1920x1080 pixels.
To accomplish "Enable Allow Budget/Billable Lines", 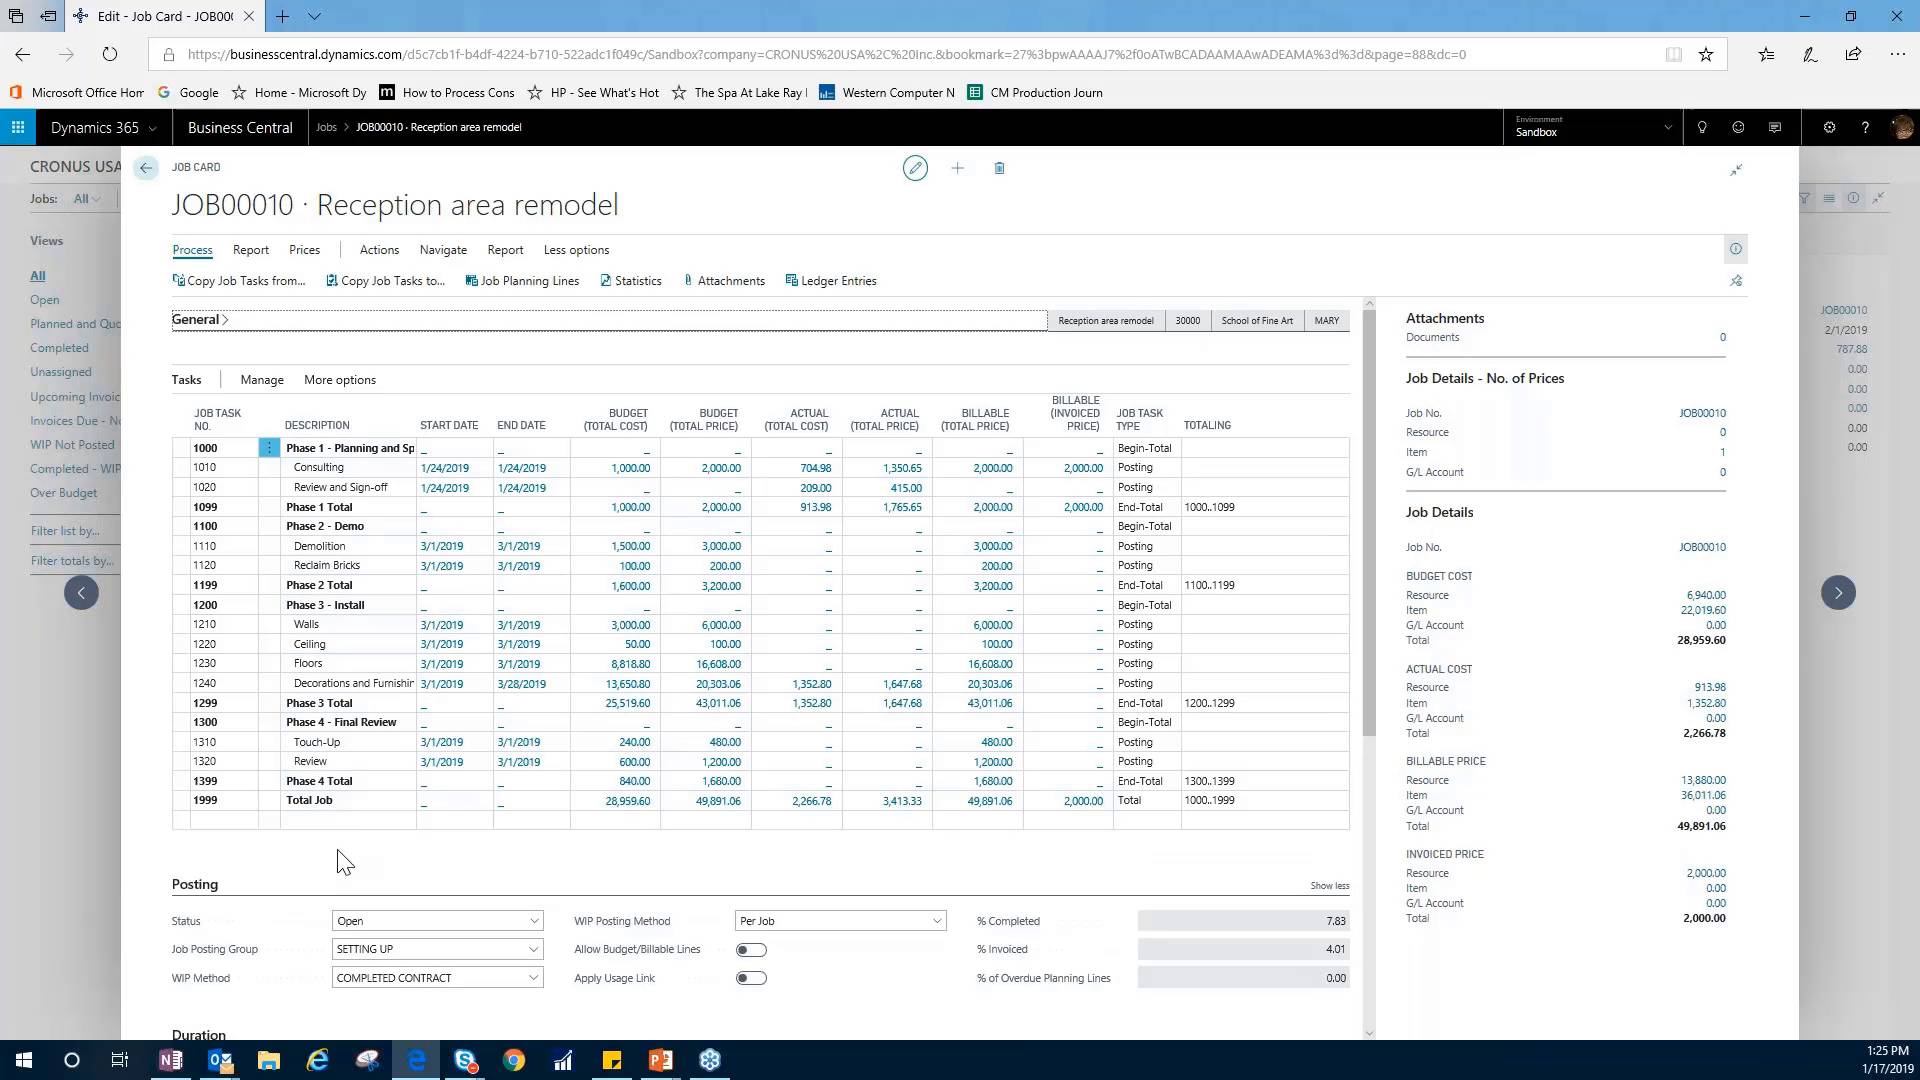I will point(751,949).
